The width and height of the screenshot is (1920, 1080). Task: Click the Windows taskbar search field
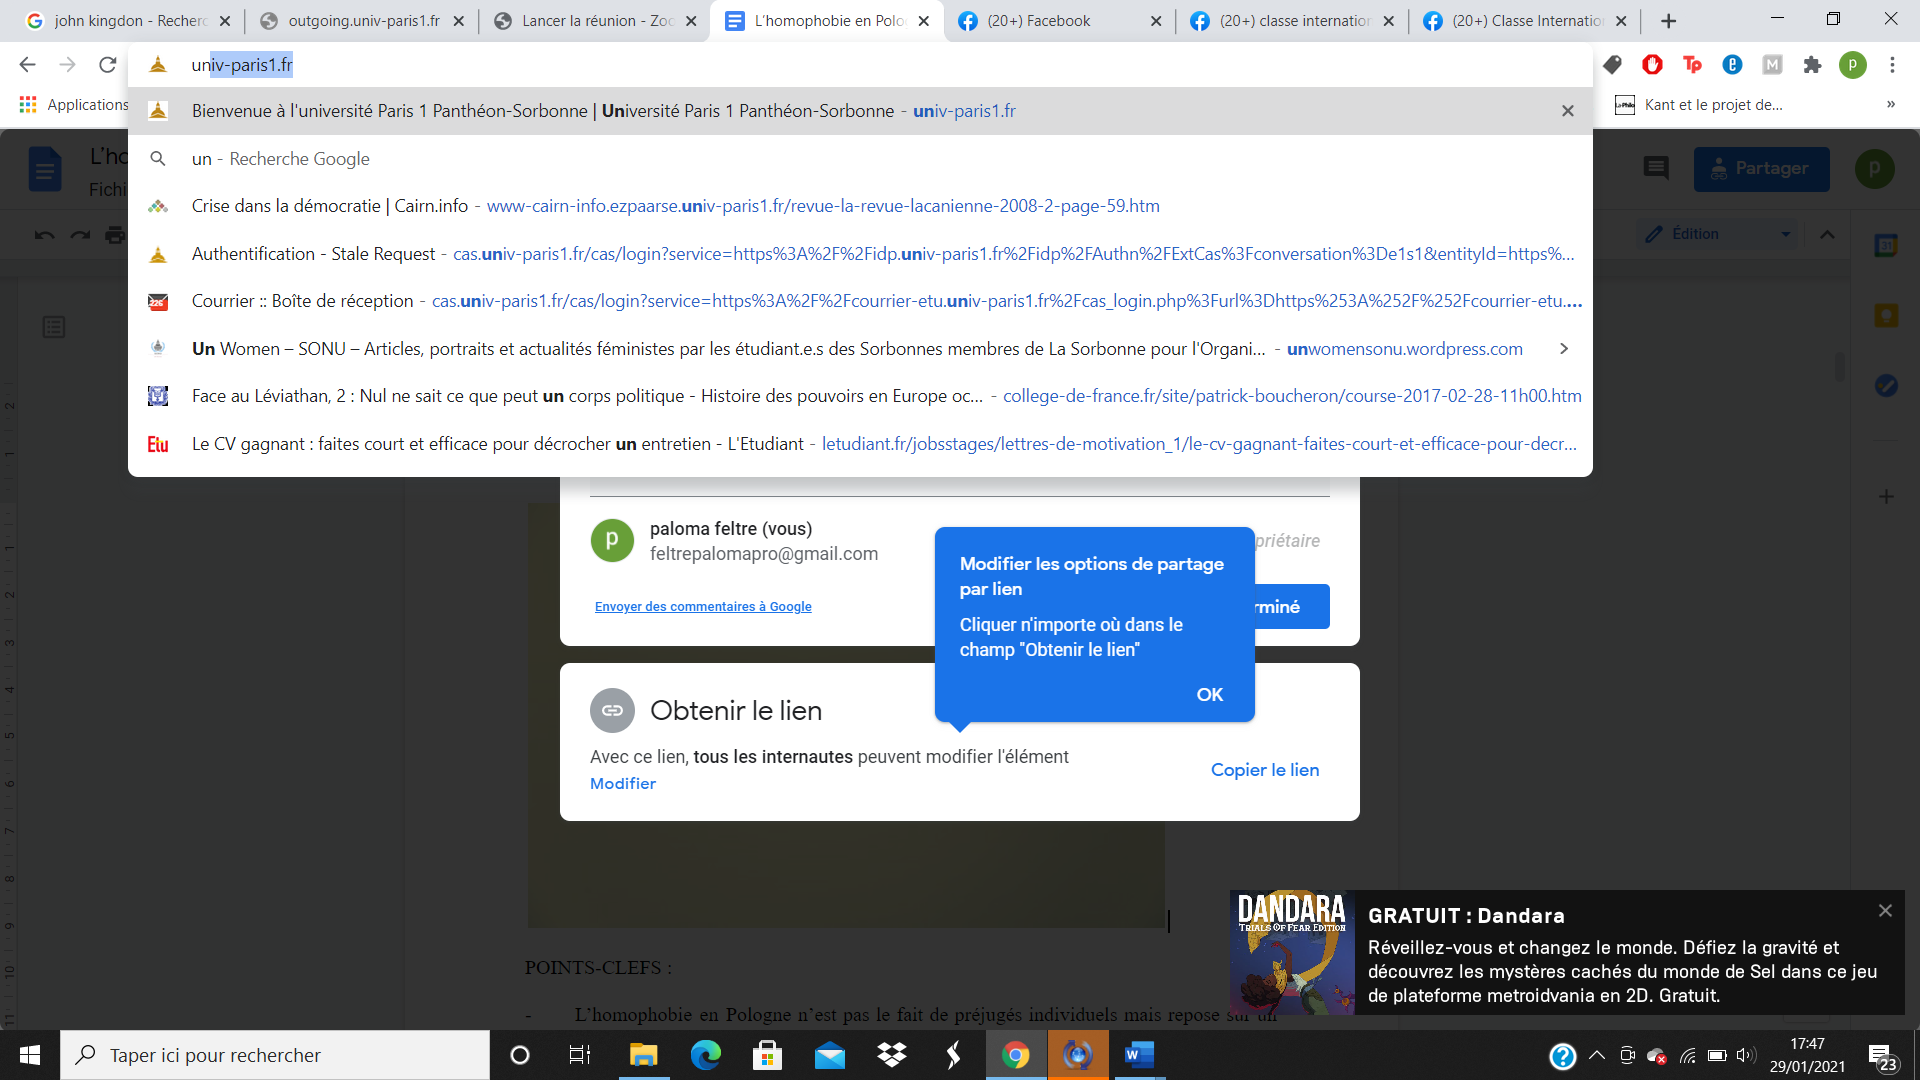[x=275, y=1055]
